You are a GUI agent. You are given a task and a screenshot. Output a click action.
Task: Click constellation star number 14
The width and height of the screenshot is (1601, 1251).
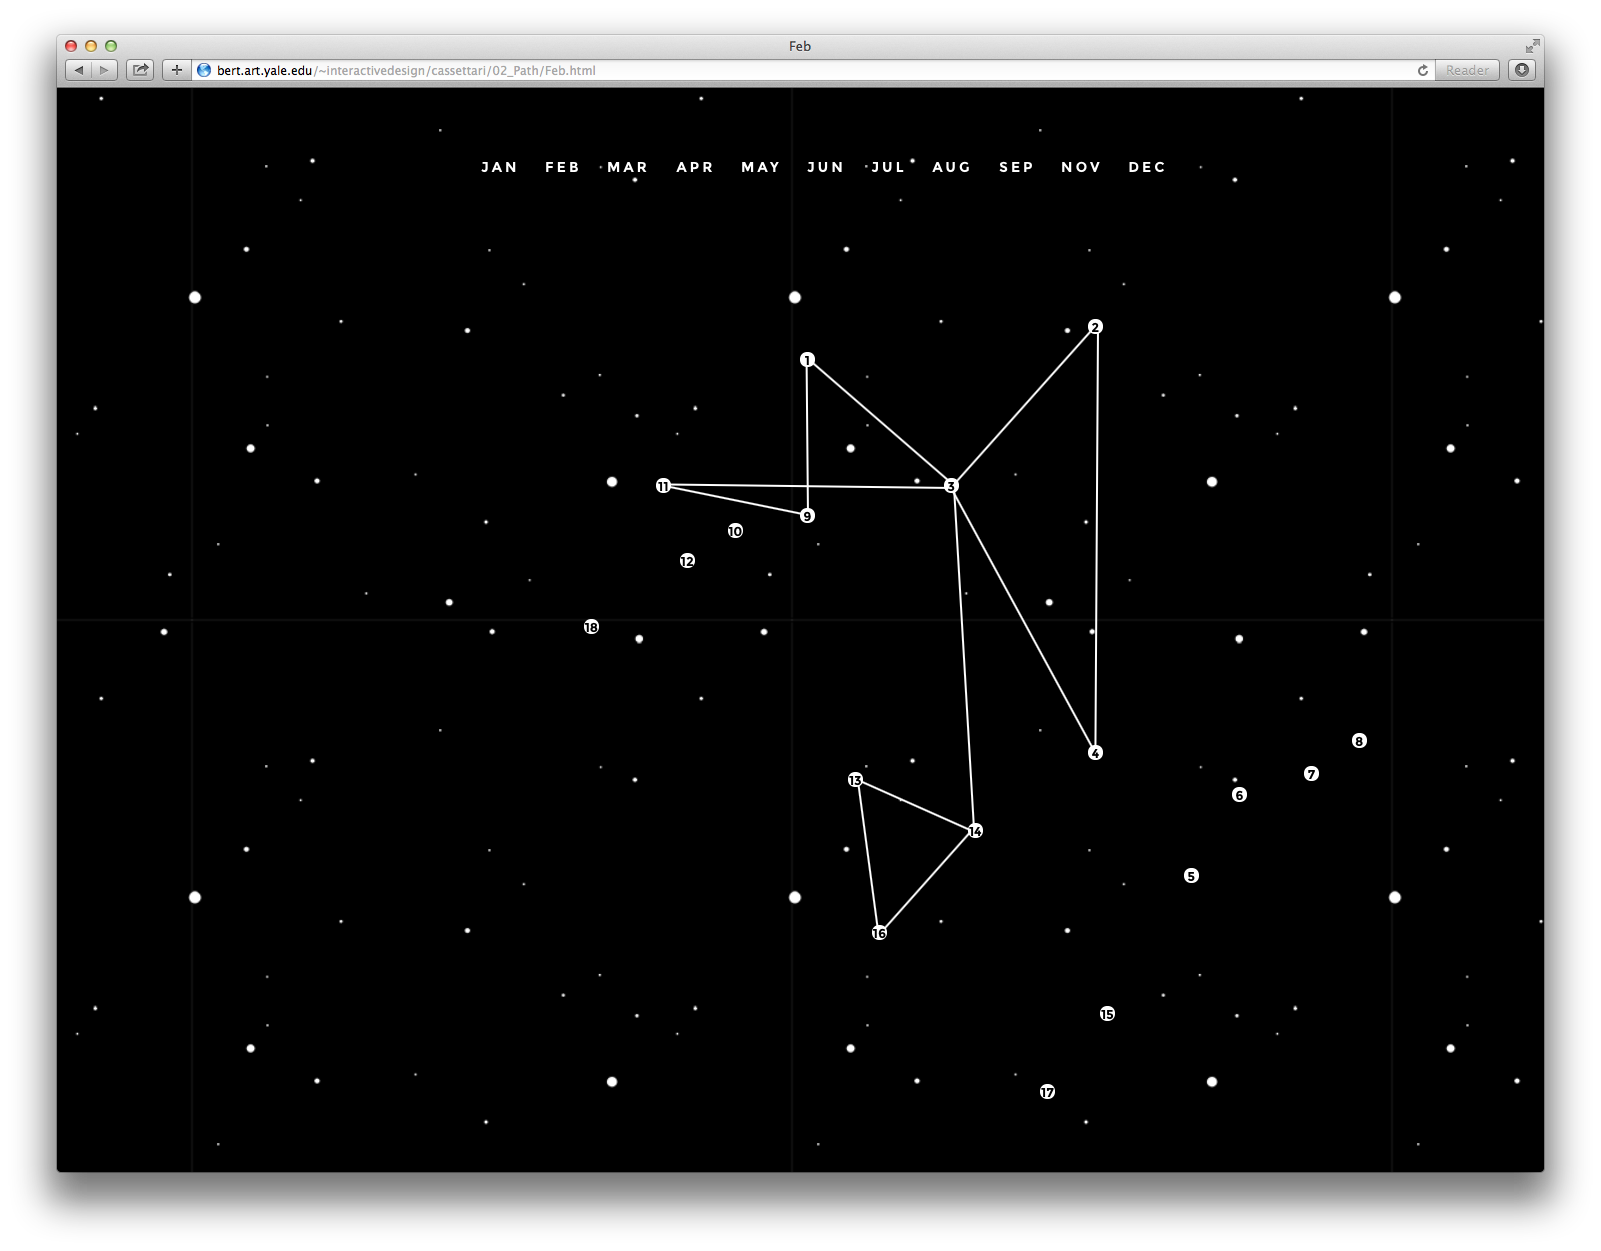975,831
